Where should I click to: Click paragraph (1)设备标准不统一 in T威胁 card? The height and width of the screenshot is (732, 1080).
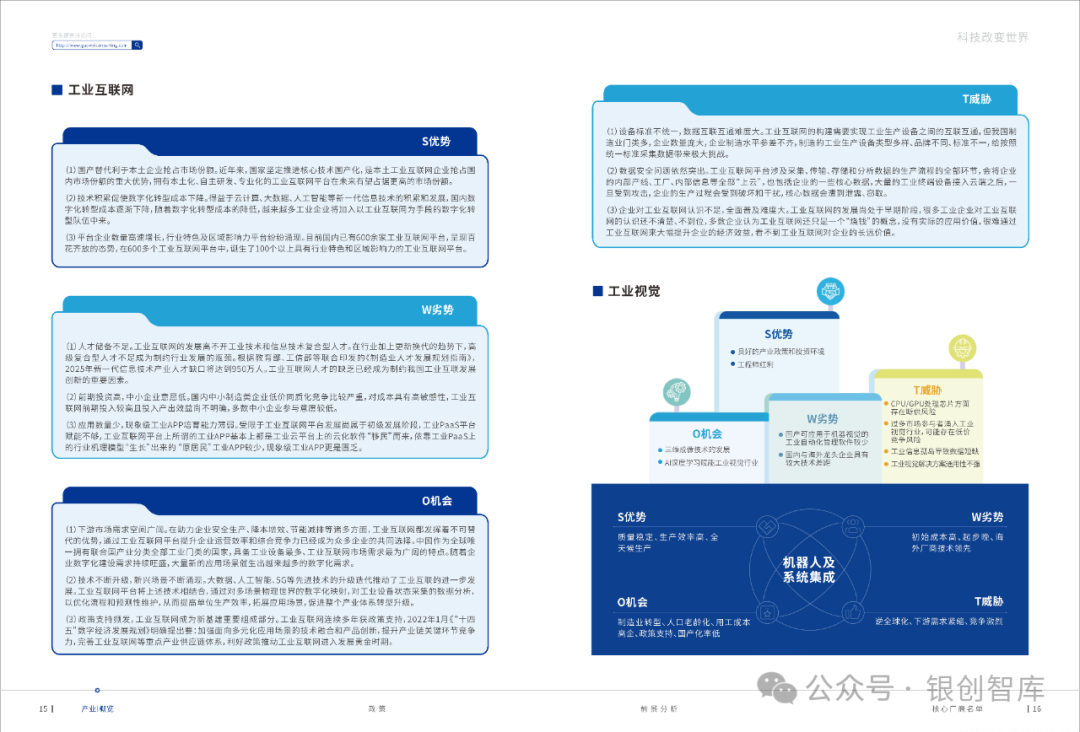click(811, 143)
